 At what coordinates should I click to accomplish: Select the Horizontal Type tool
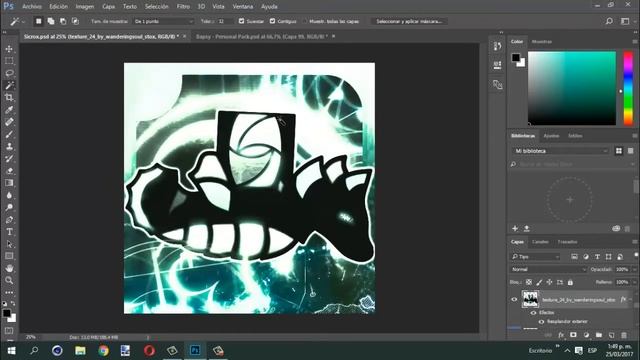9,232
